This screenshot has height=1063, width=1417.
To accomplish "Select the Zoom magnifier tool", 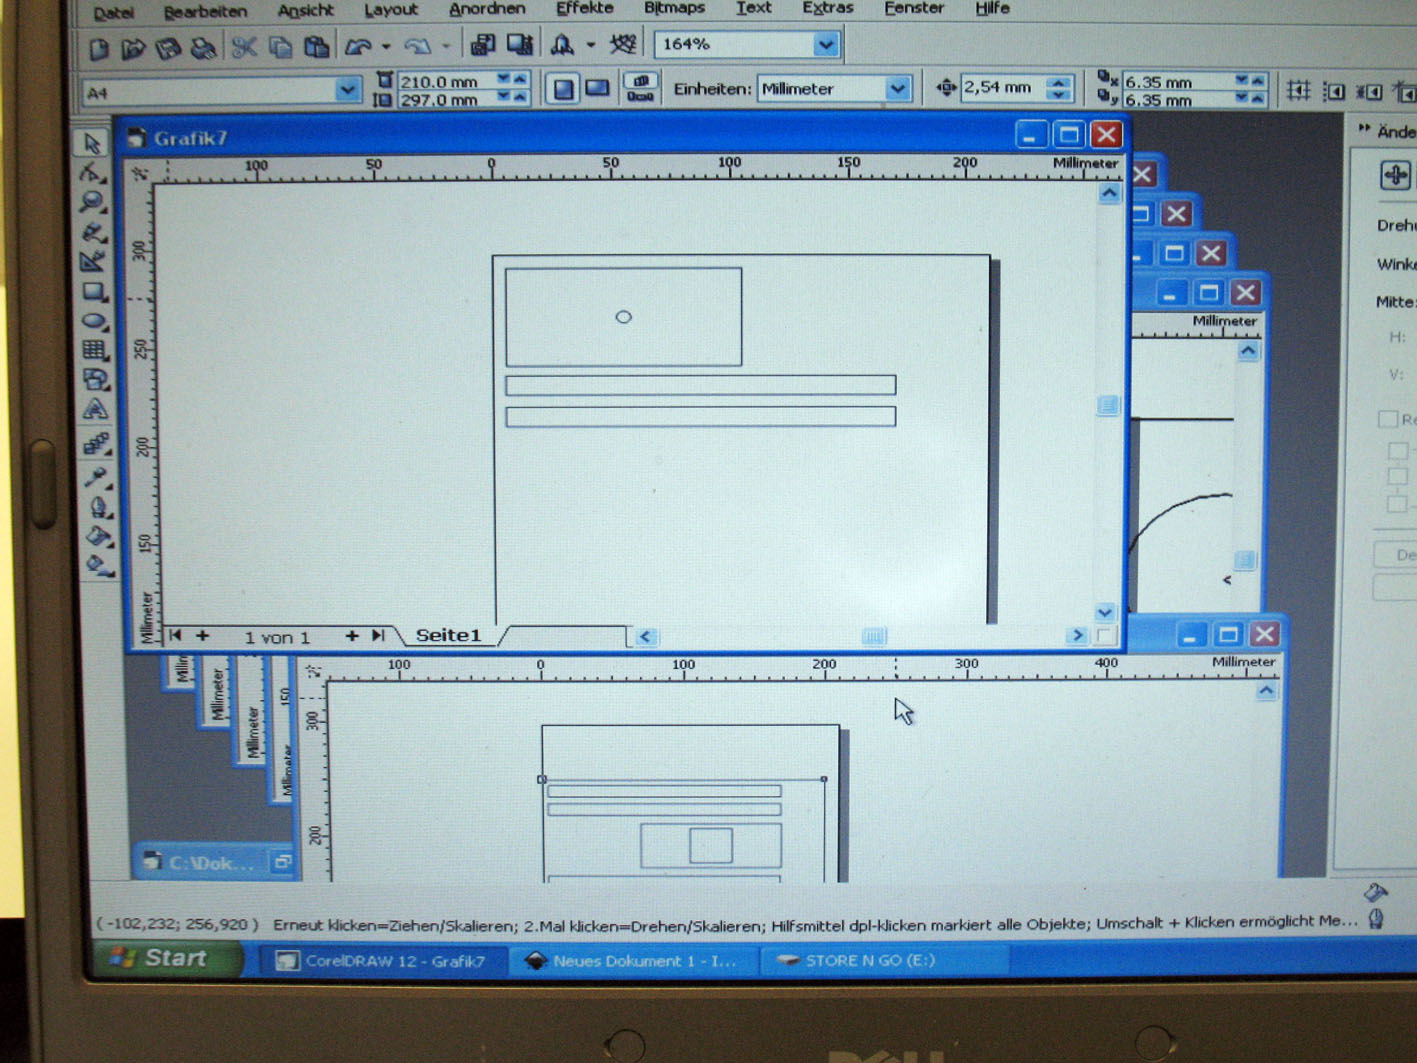I will coord(92,202).
